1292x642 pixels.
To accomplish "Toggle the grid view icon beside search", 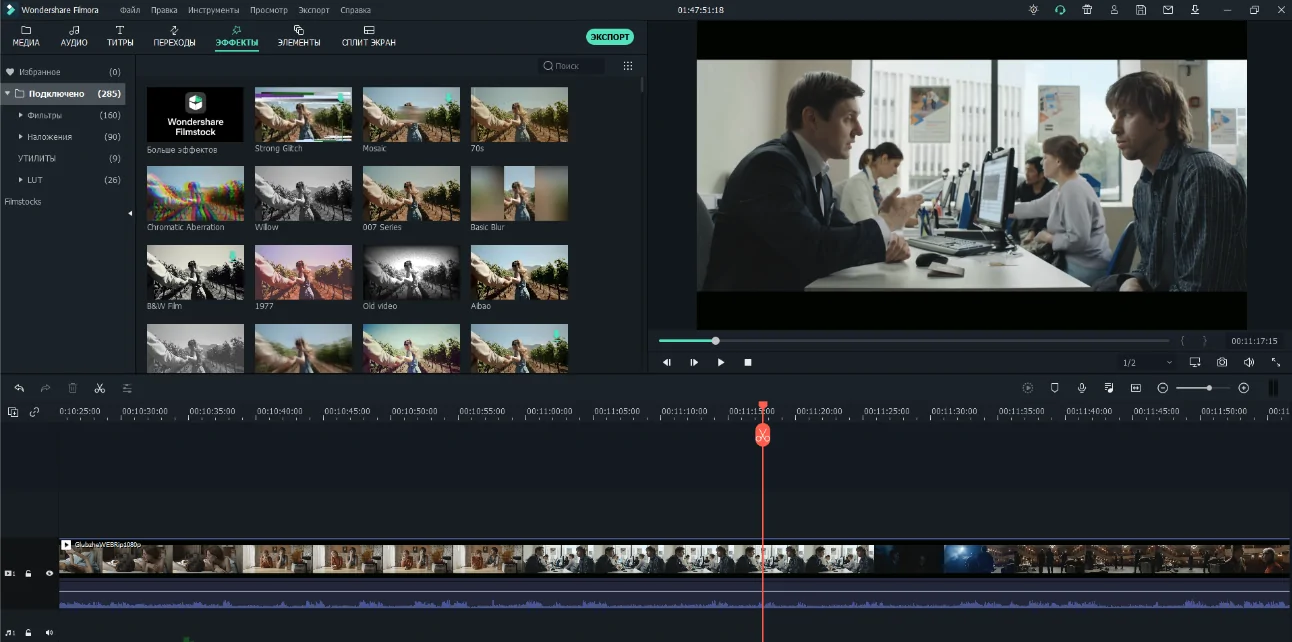I will [628, 66].
